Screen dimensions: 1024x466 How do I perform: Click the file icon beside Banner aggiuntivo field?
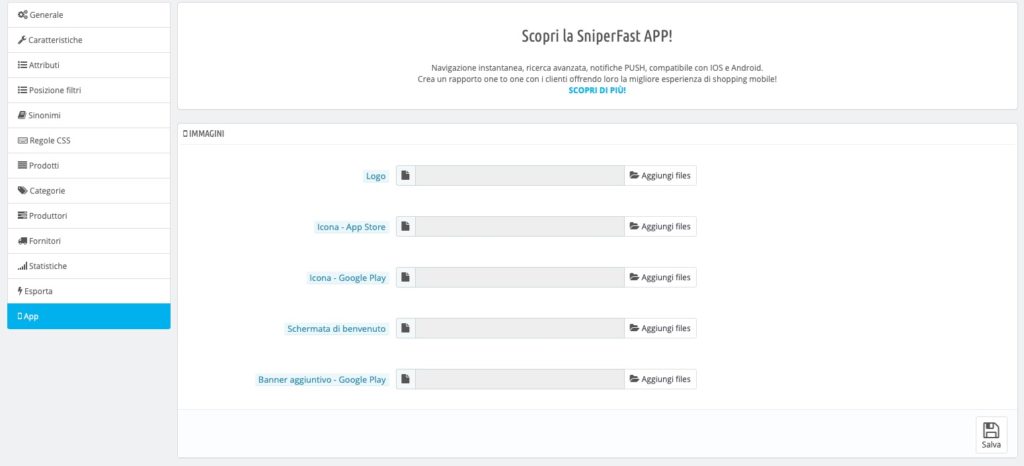tap(406, 379)
